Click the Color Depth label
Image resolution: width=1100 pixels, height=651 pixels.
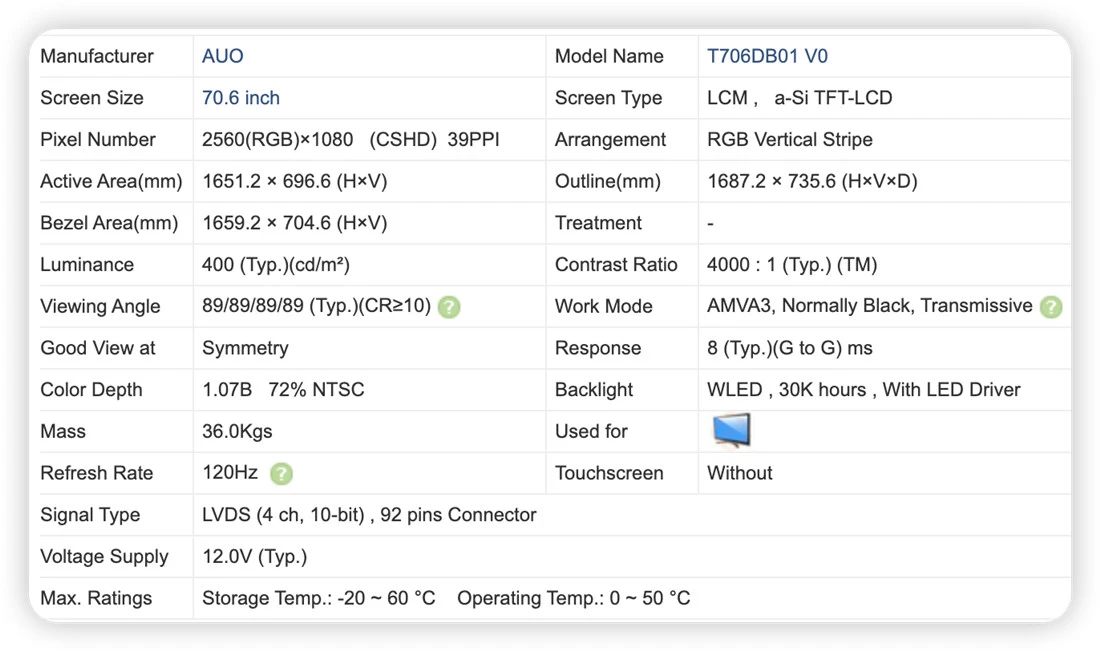(x=91, y=390)
